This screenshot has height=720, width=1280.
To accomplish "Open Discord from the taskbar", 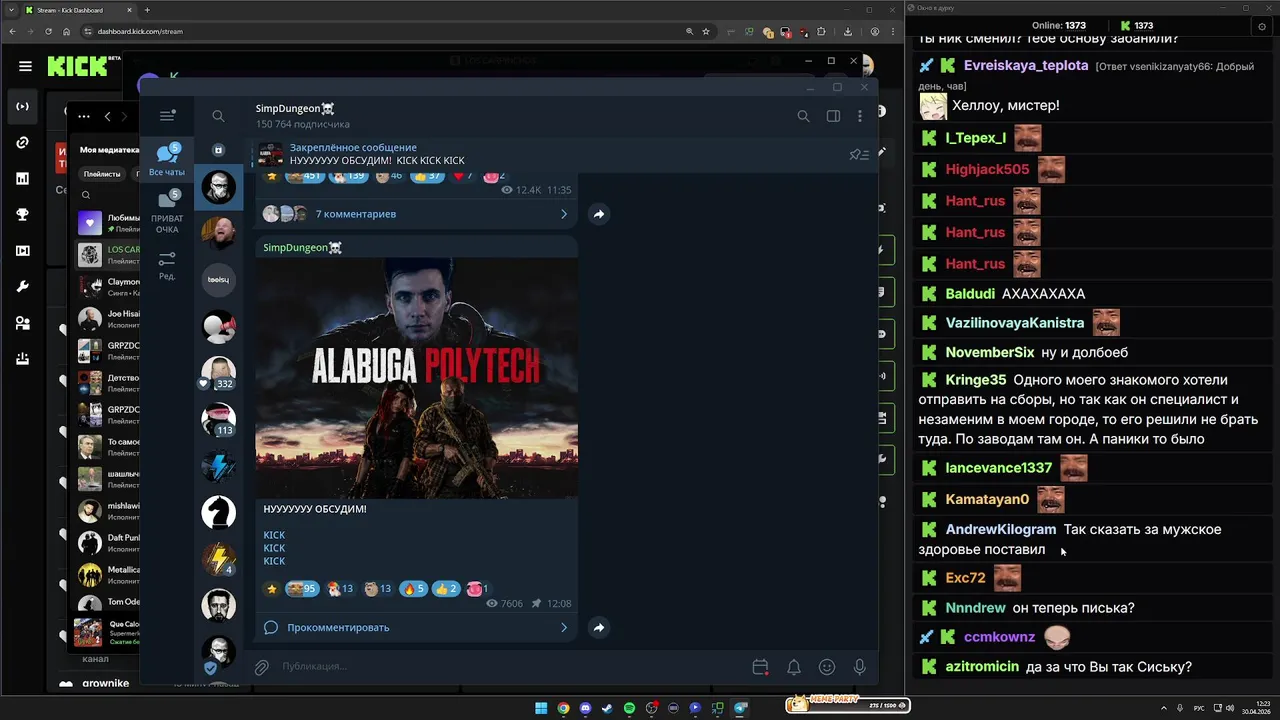I will click(585, 708).
